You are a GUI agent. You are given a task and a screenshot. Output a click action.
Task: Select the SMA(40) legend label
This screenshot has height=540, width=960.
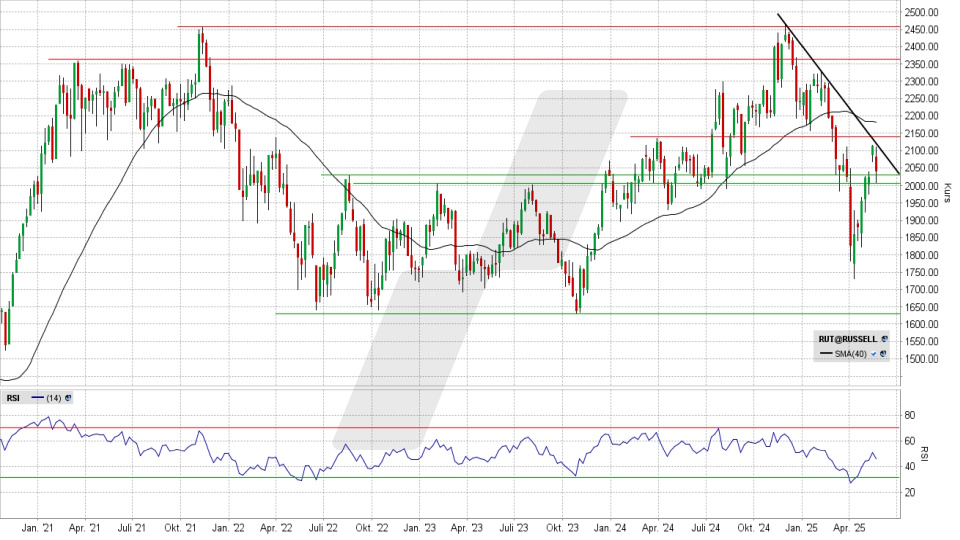click(851, 354)
